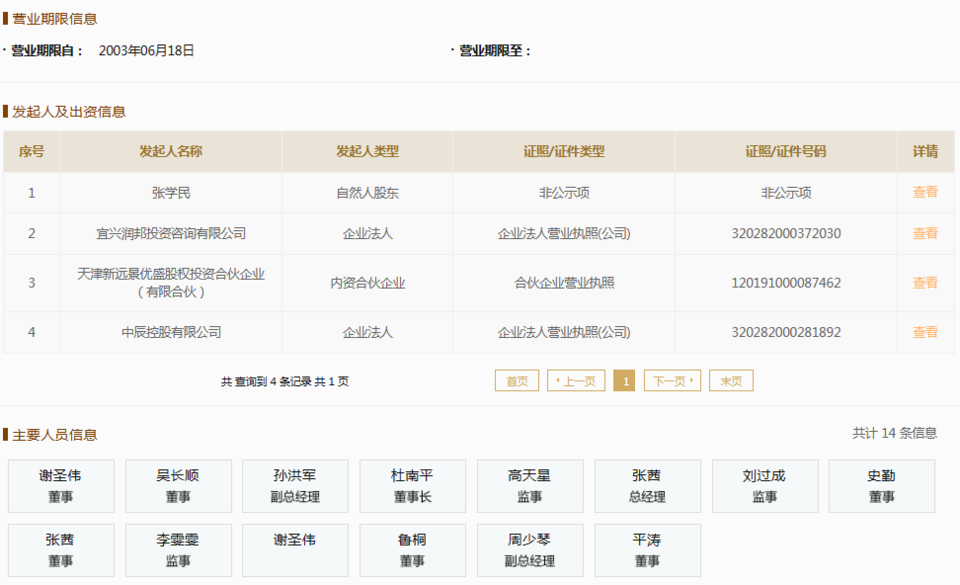This screenshot has width=960, height=585.
Task: Click the 内资合伙企业 type cell
Action: (x=367, y=283)
